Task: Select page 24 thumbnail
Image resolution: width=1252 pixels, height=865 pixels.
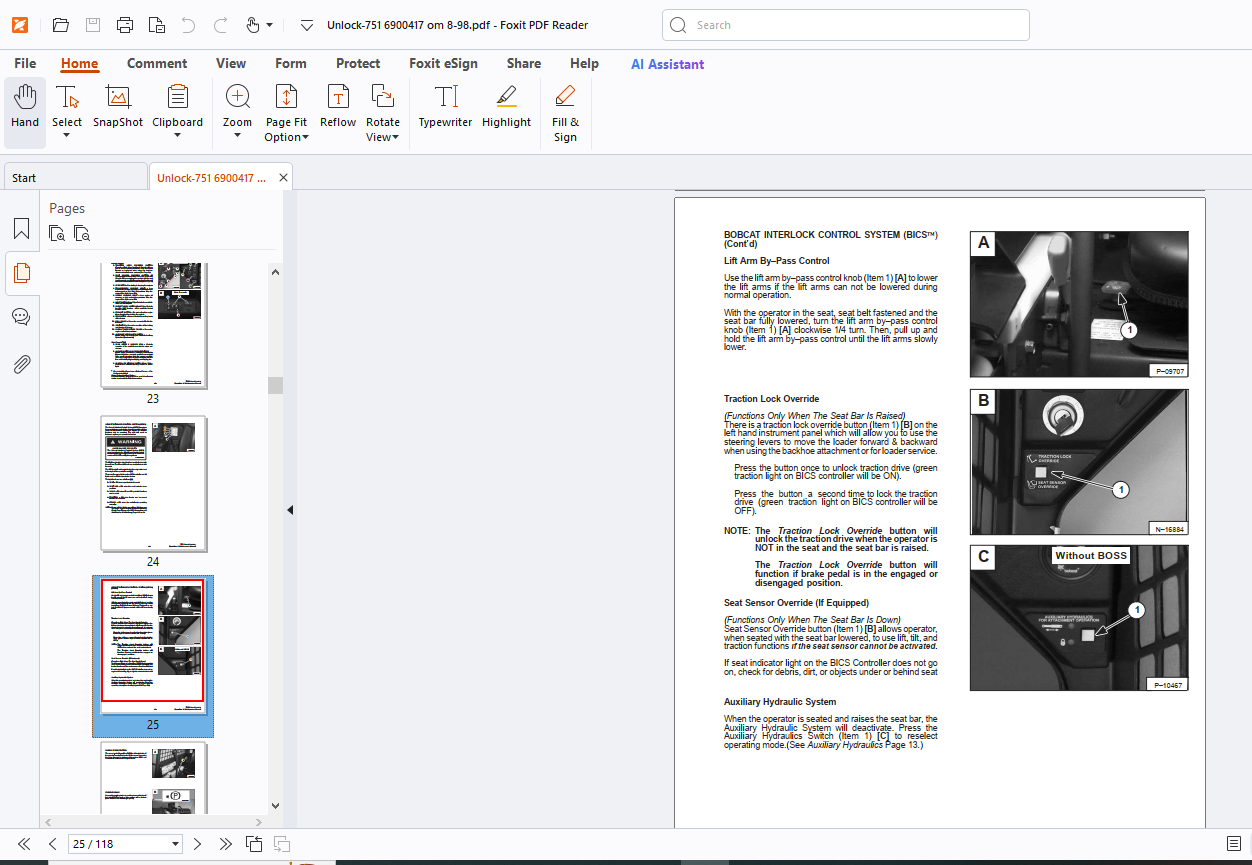Action: (x=153, y=484)
